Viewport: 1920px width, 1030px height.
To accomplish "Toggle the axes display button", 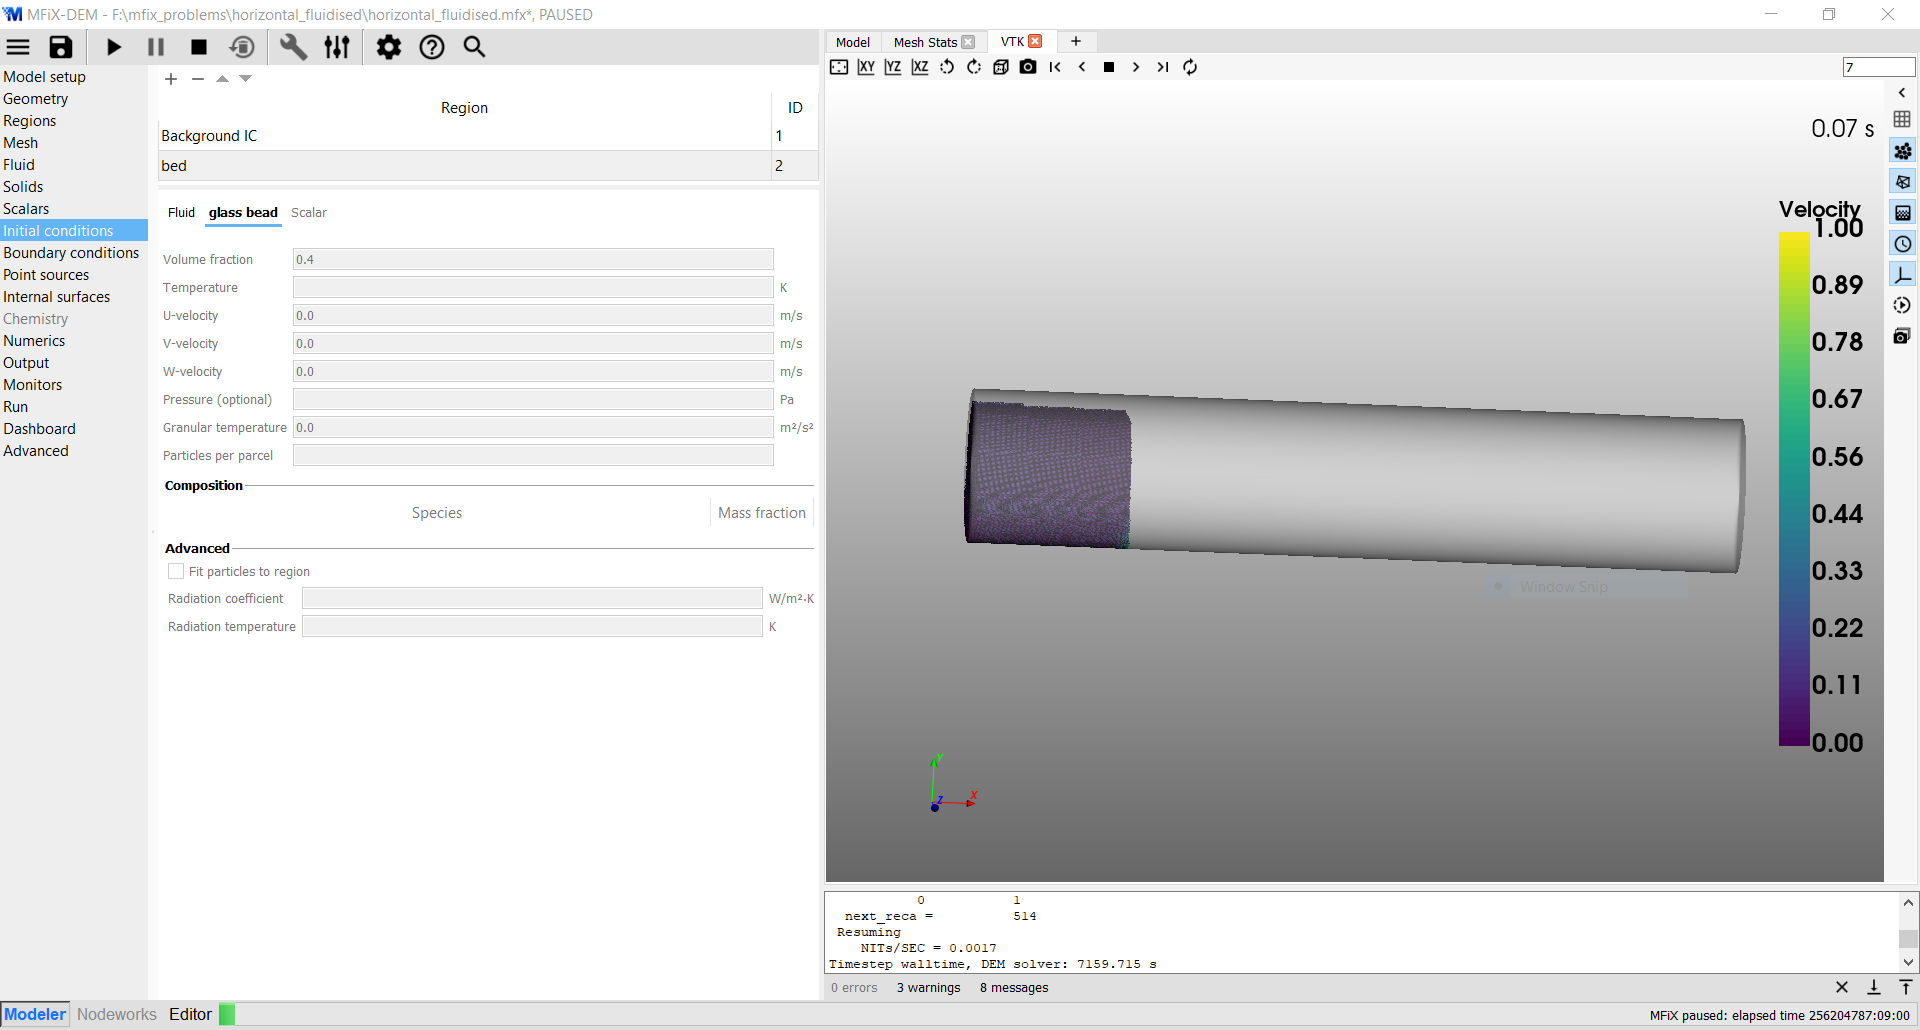I will point(1902,275).
